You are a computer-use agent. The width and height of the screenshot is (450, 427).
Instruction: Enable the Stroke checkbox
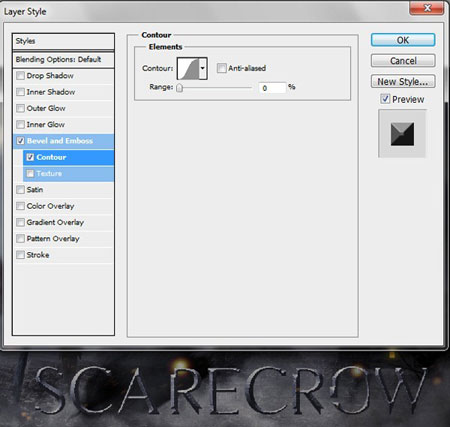pyautogui.click(x=20, y=255)
